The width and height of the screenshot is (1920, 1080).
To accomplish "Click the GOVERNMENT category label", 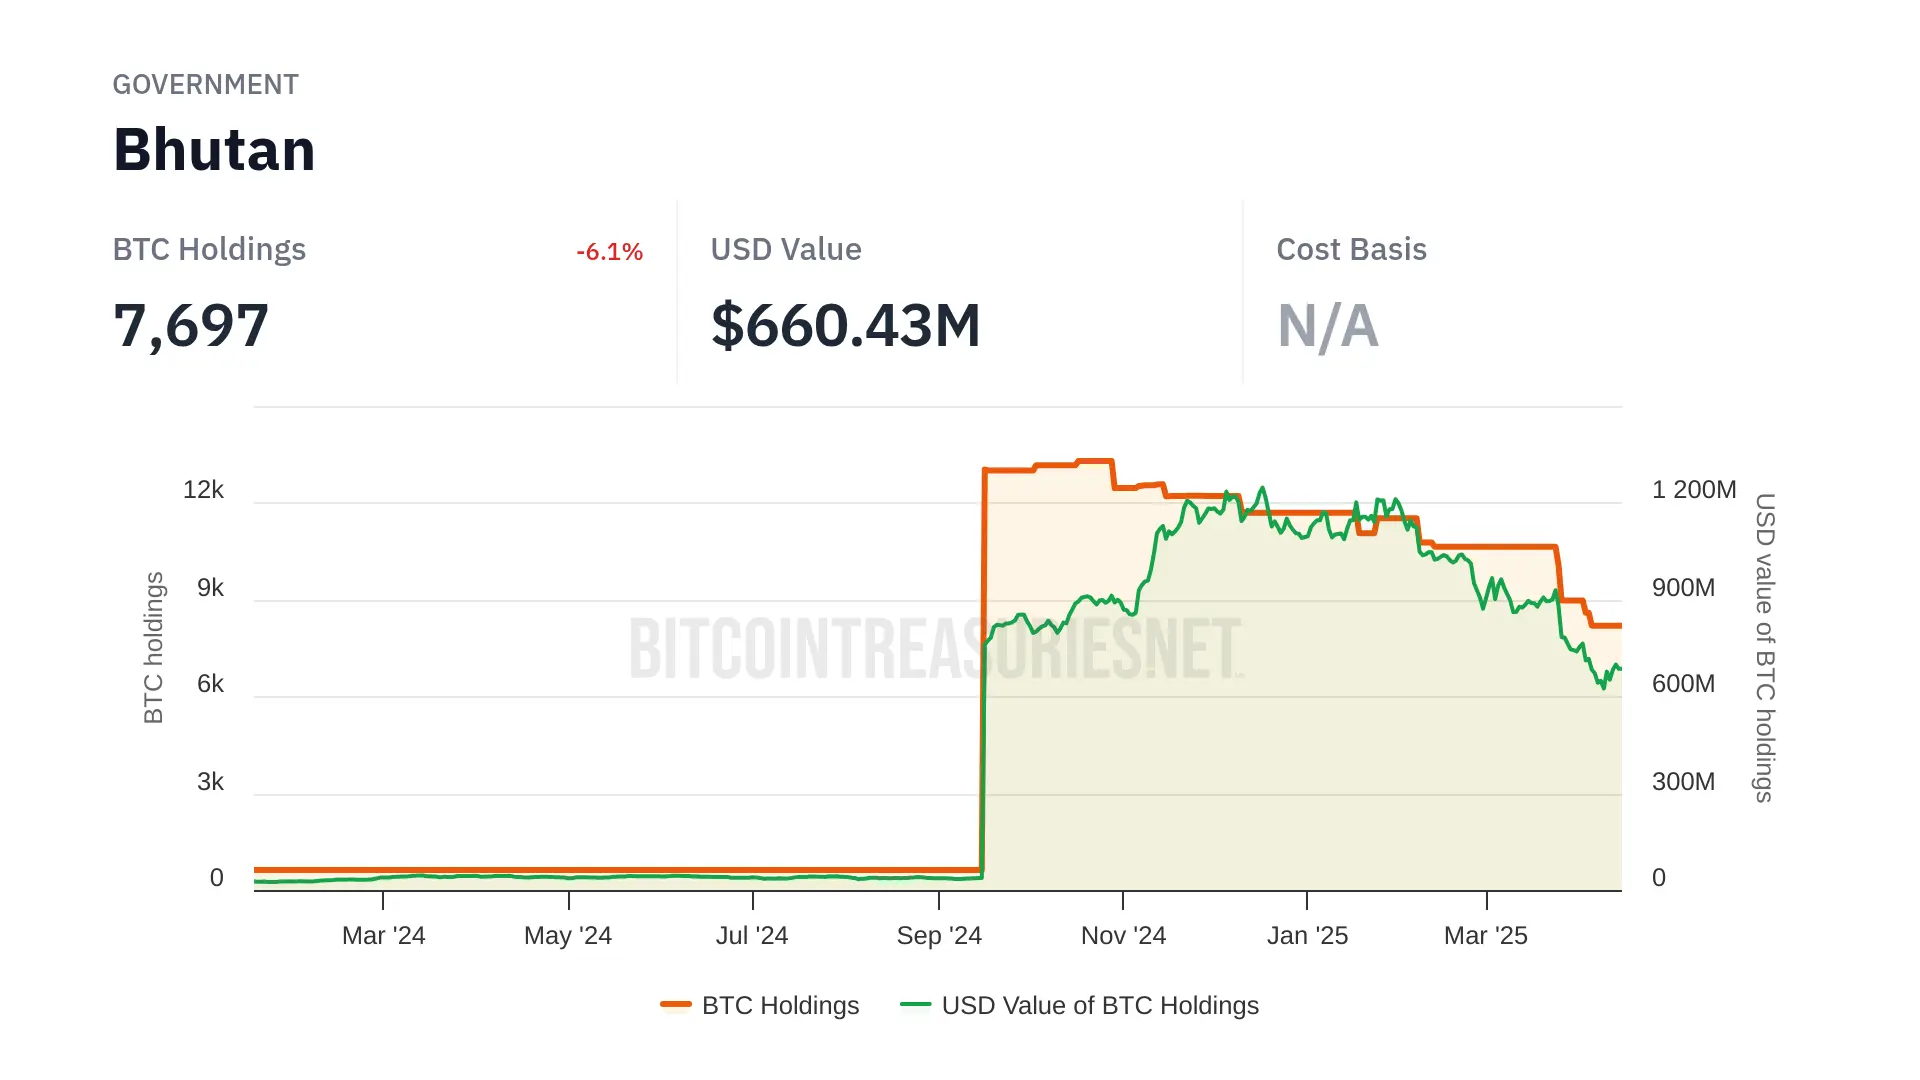I will tap(205, 85).
